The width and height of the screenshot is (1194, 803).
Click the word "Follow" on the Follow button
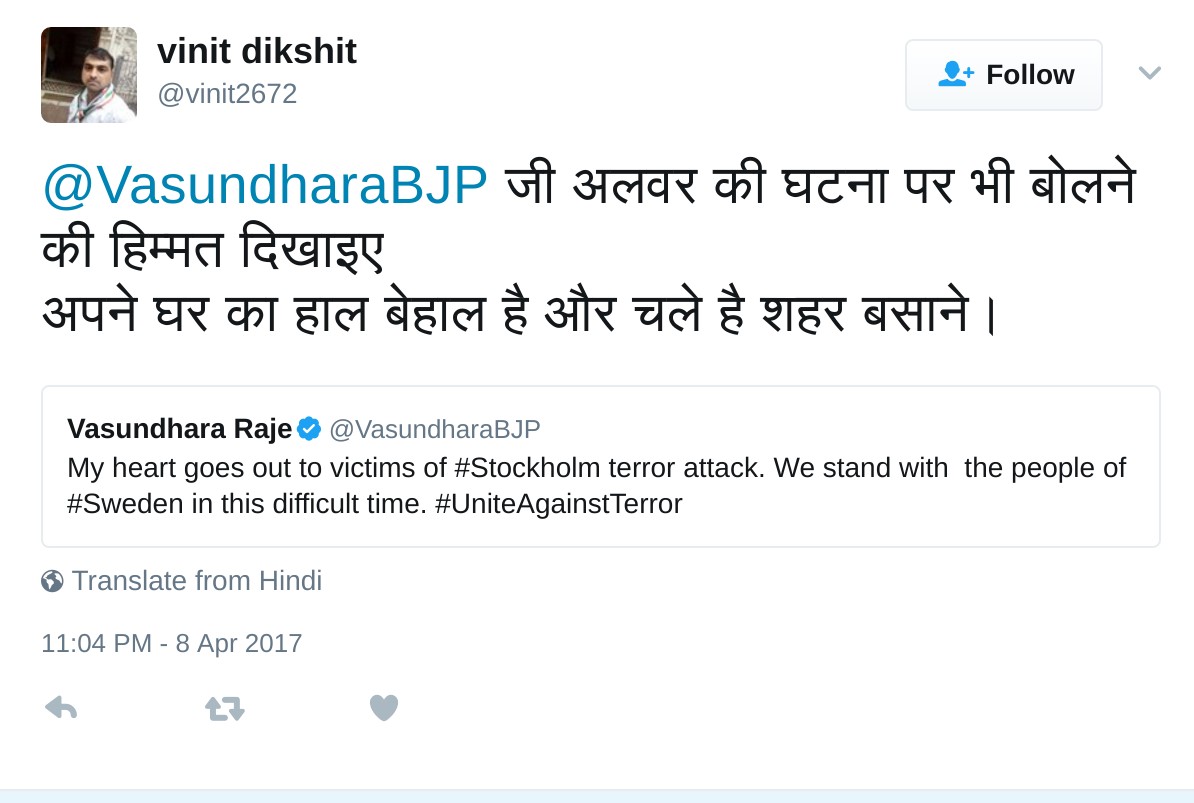pyautogui.click(x=1029, y=74)
